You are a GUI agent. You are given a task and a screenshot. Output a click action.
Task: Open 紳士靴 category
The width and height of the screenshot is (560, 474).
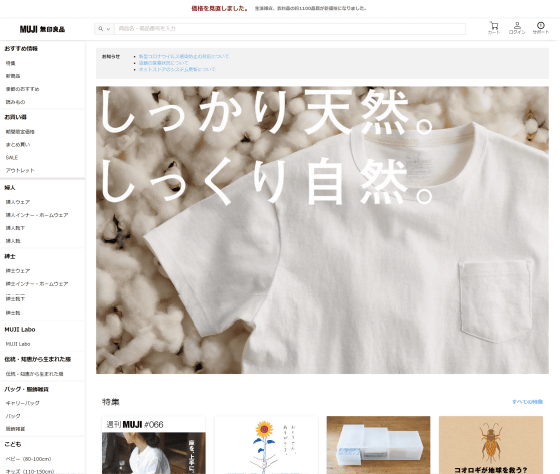13,313
